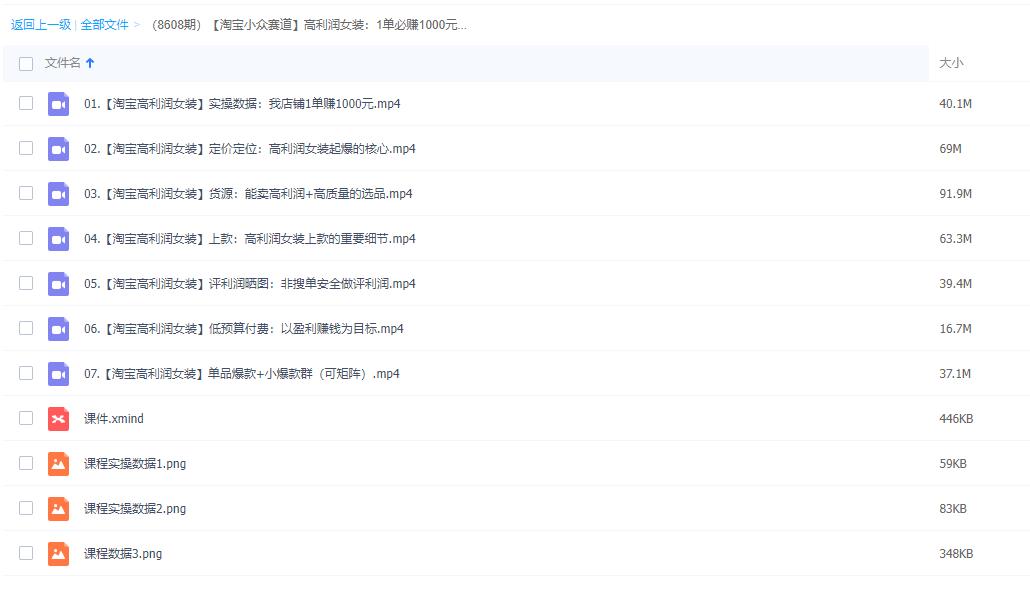Check the box for 课程实操数据1.png
The width and height of the screenshot is (1030, 592).
click(x=26, y=463)
